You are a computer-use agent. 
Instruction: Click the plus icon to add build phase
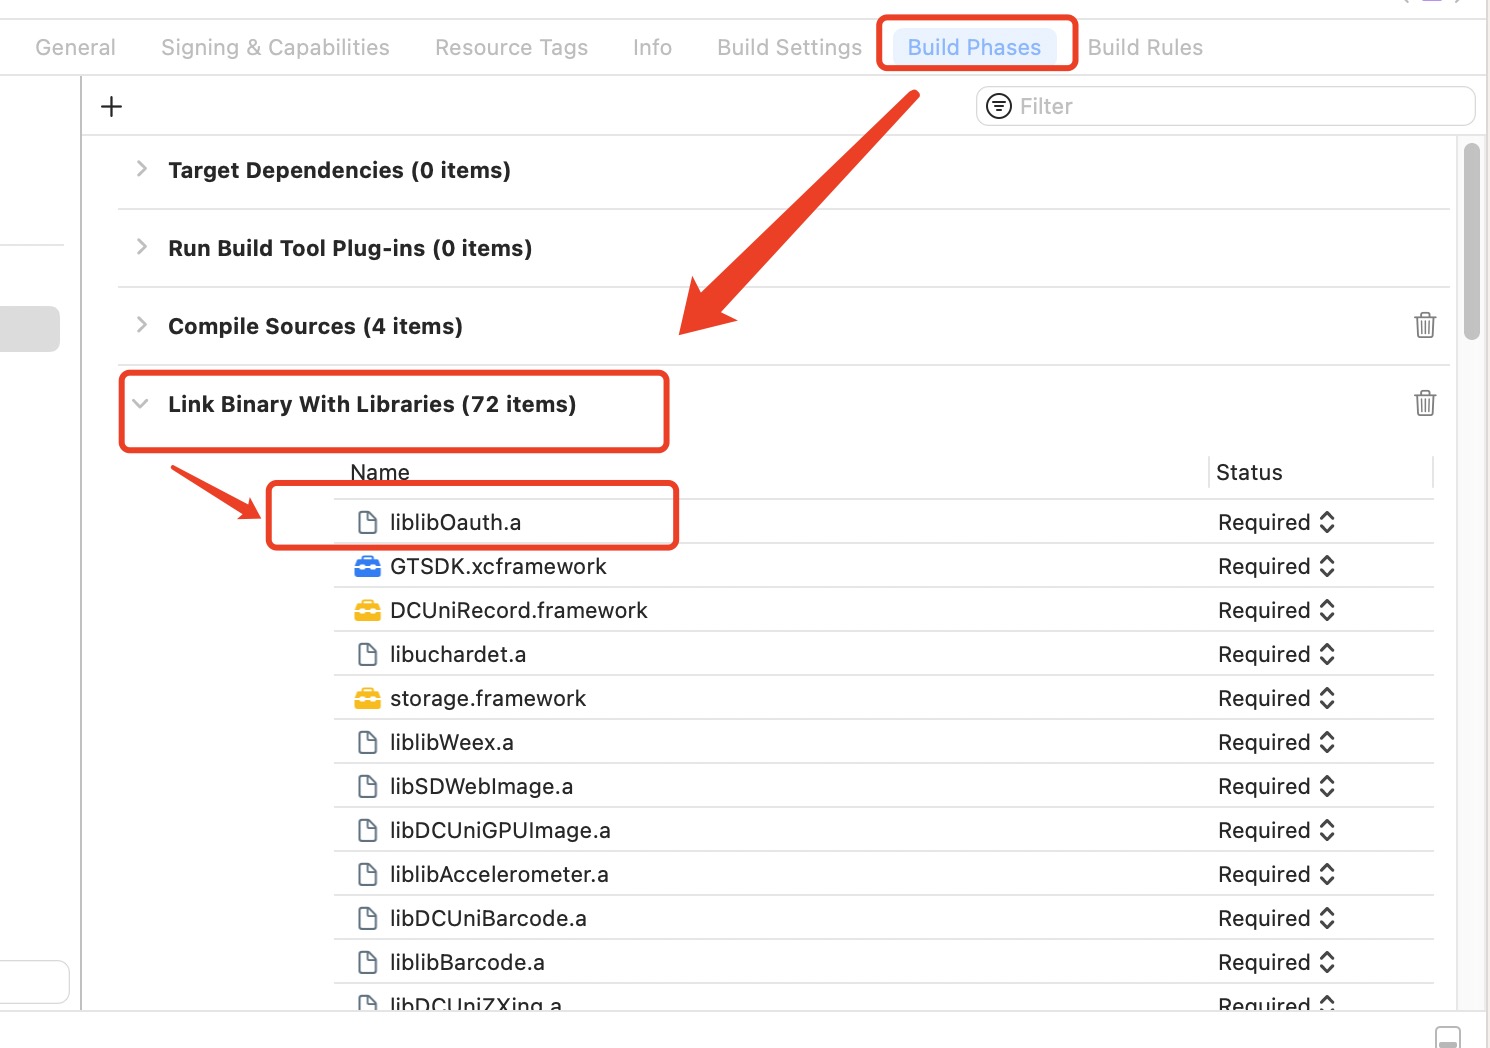coord(112,107)
